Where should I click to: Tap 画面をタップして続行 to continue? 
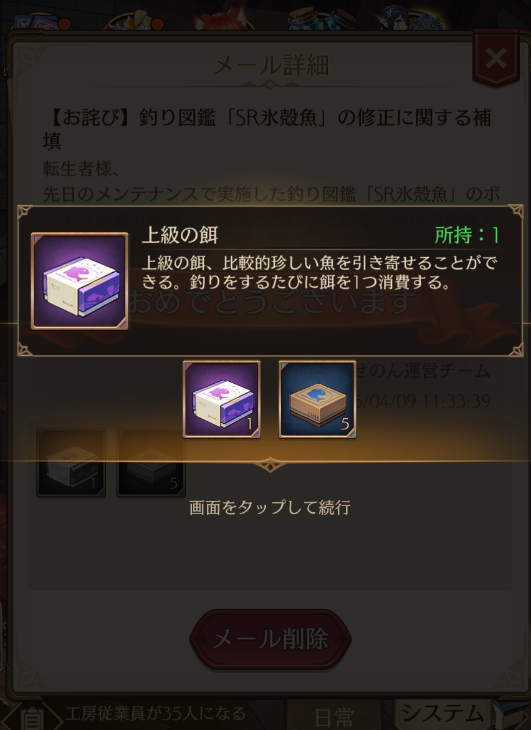pos(270,507)
